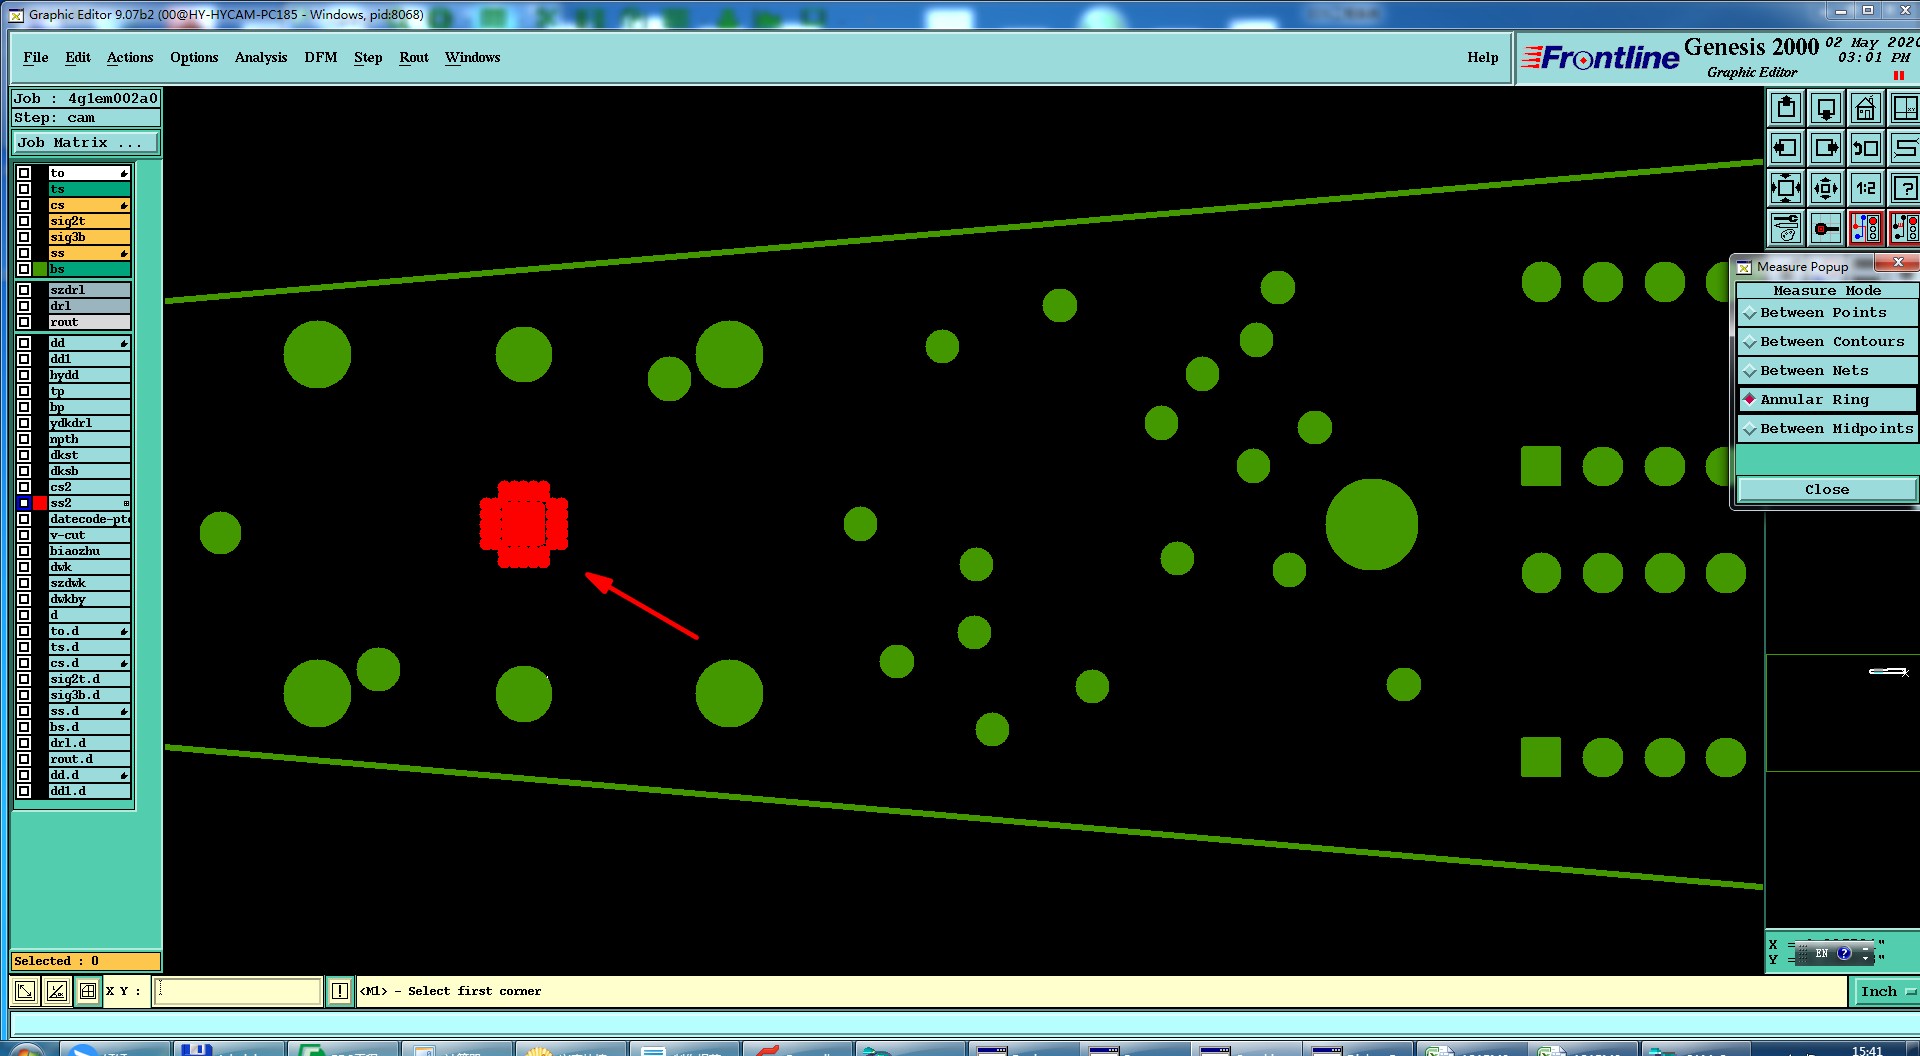This screenshot has height=1056, width=1920.
Task: Click the zoom out diverging arrows icon
Action: [1826, 188]
